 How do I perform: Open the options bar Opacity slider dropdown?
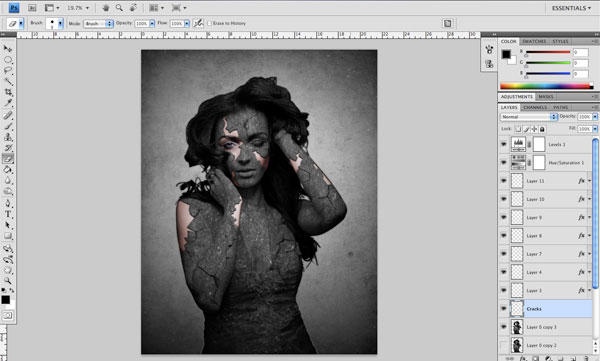pos(152,24)
